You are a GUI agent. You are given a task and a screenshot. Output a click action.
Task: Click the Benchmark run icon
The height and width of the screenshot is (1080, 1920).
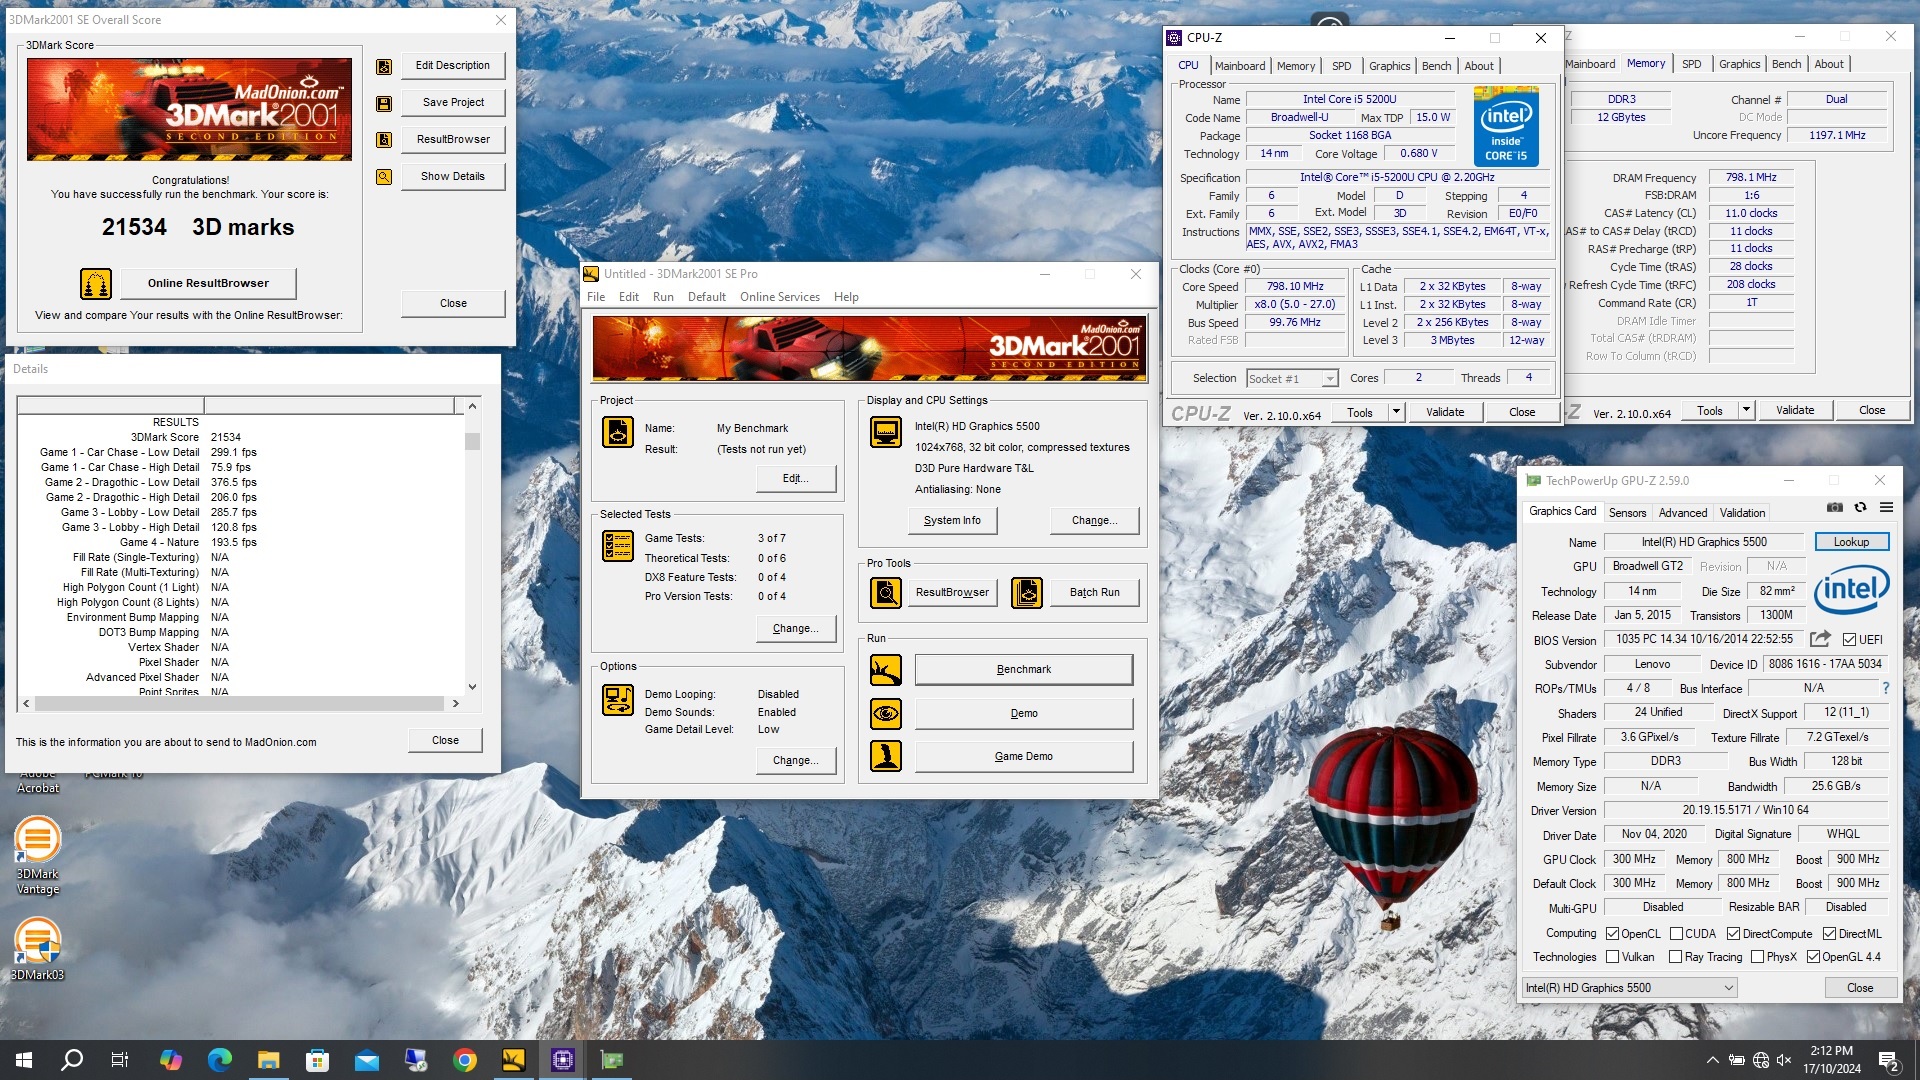pyautogui.click(x=886, y=670)
